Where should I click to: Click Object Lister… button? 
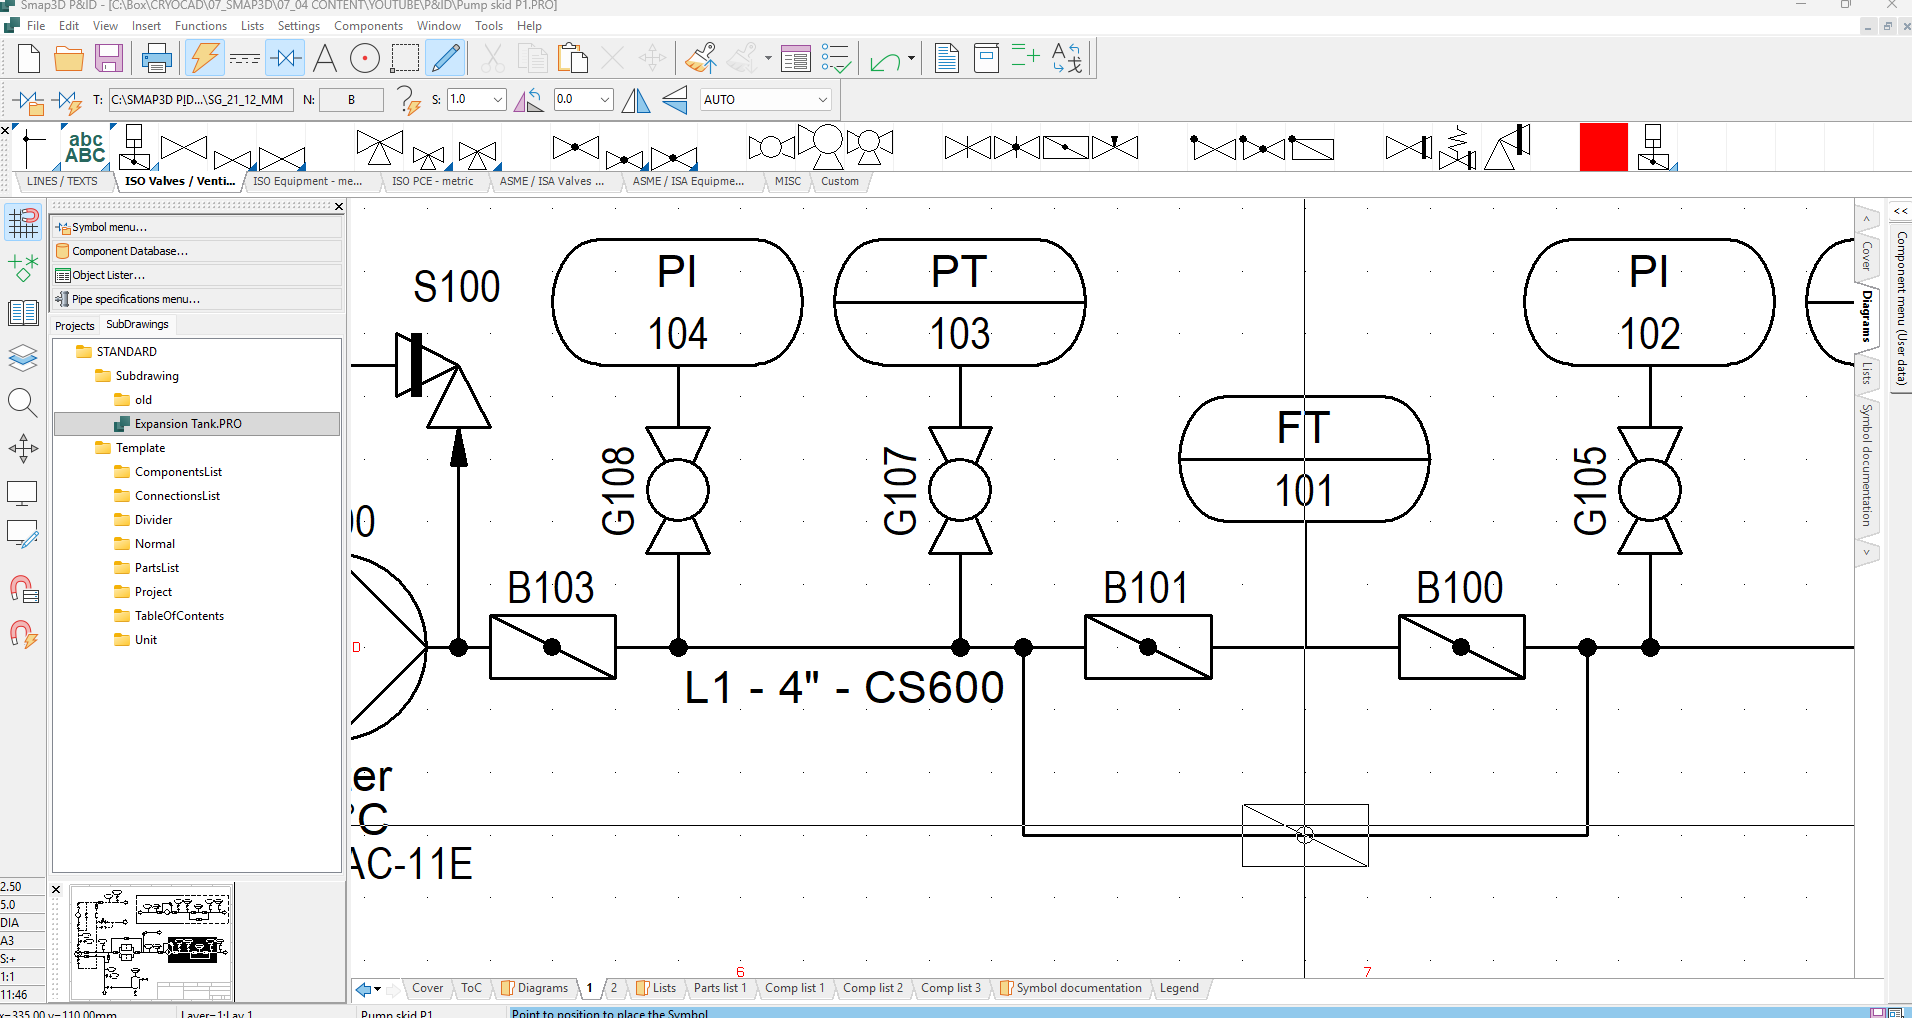[x=198, y=275]
